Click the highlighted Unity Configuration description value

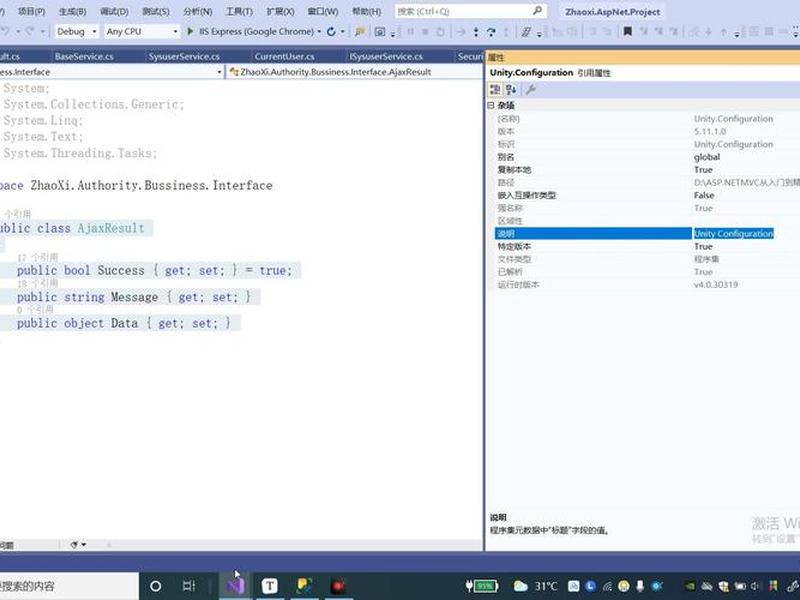734,234
